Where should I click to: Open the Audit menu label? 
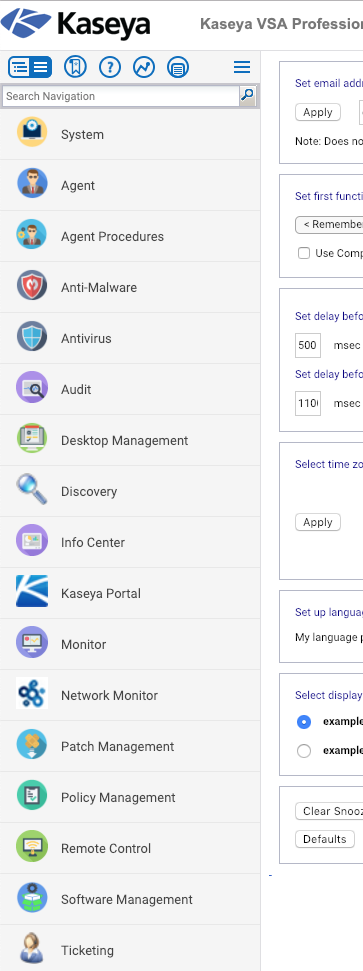point(76,390)
